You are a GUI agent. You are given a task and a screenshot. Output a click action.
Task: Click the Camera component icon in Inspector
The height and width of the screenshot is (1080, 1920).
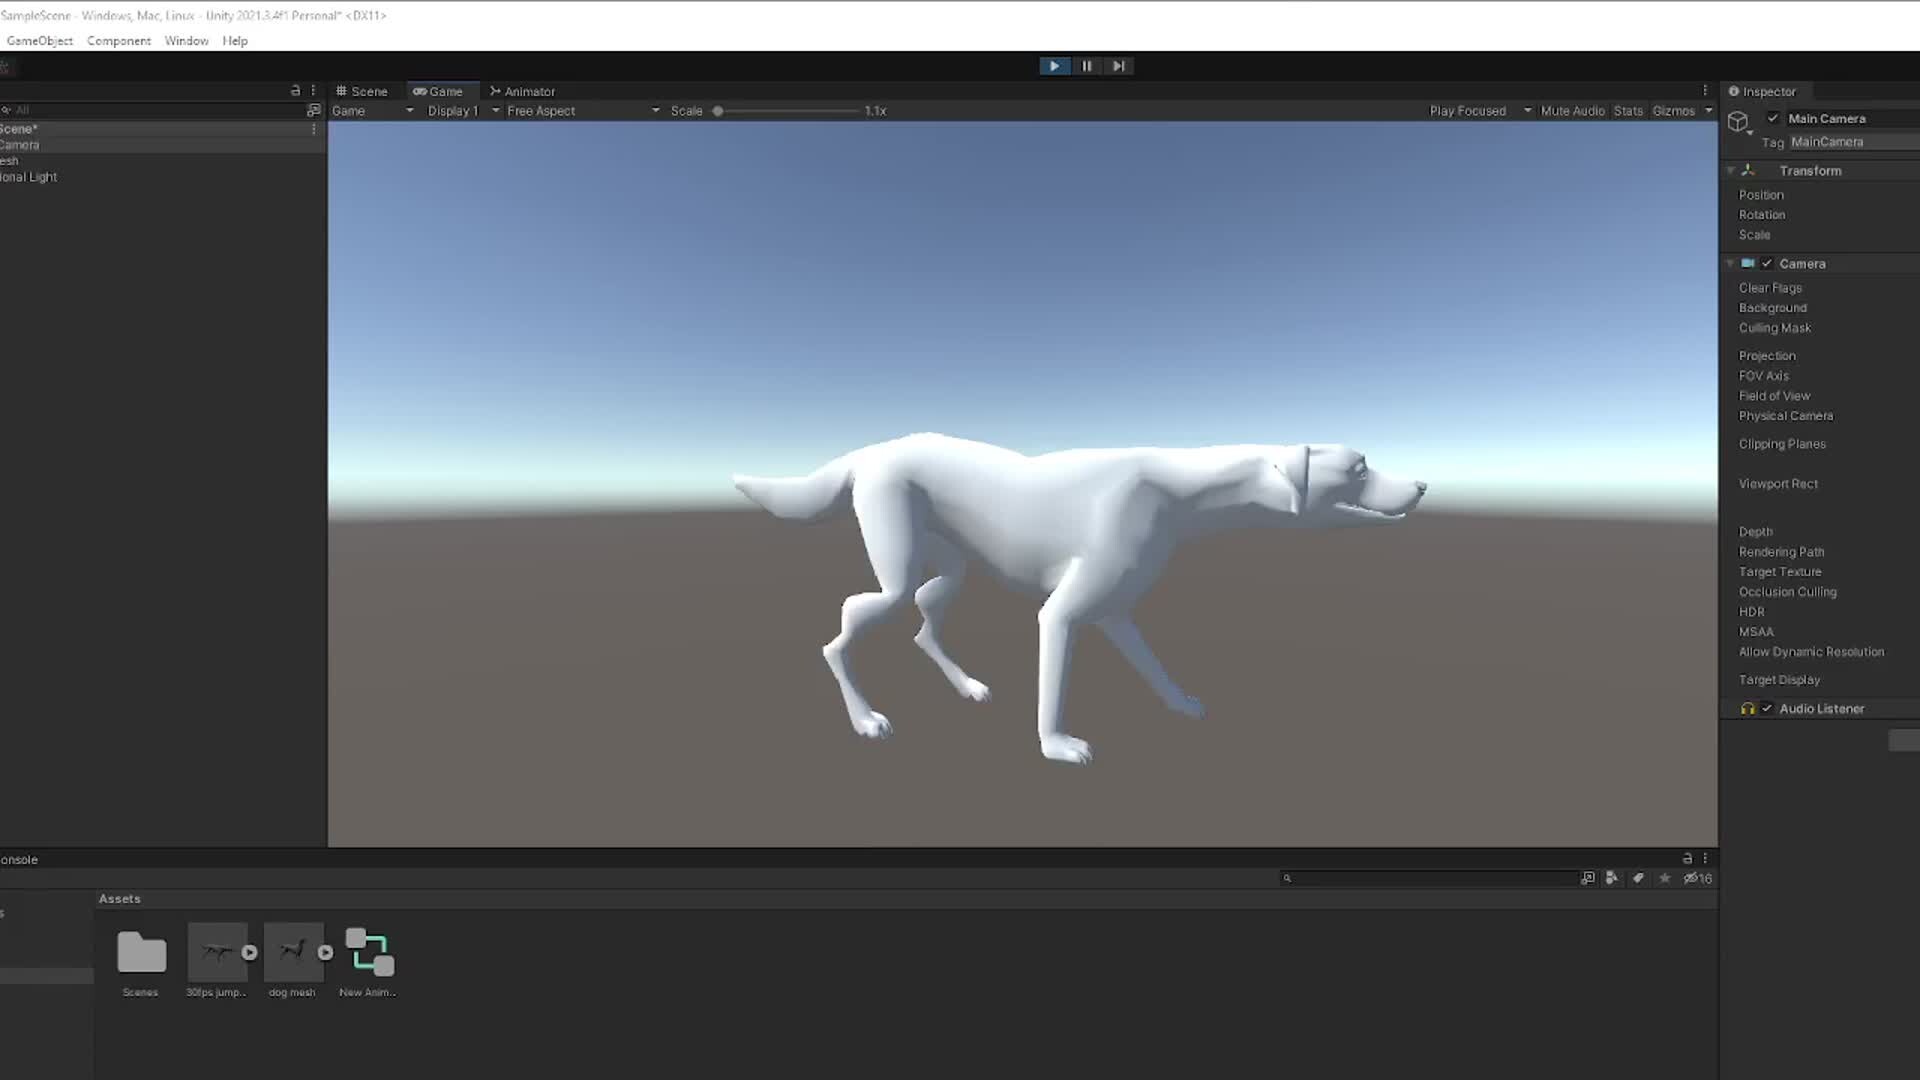(x=1748, y=263)
